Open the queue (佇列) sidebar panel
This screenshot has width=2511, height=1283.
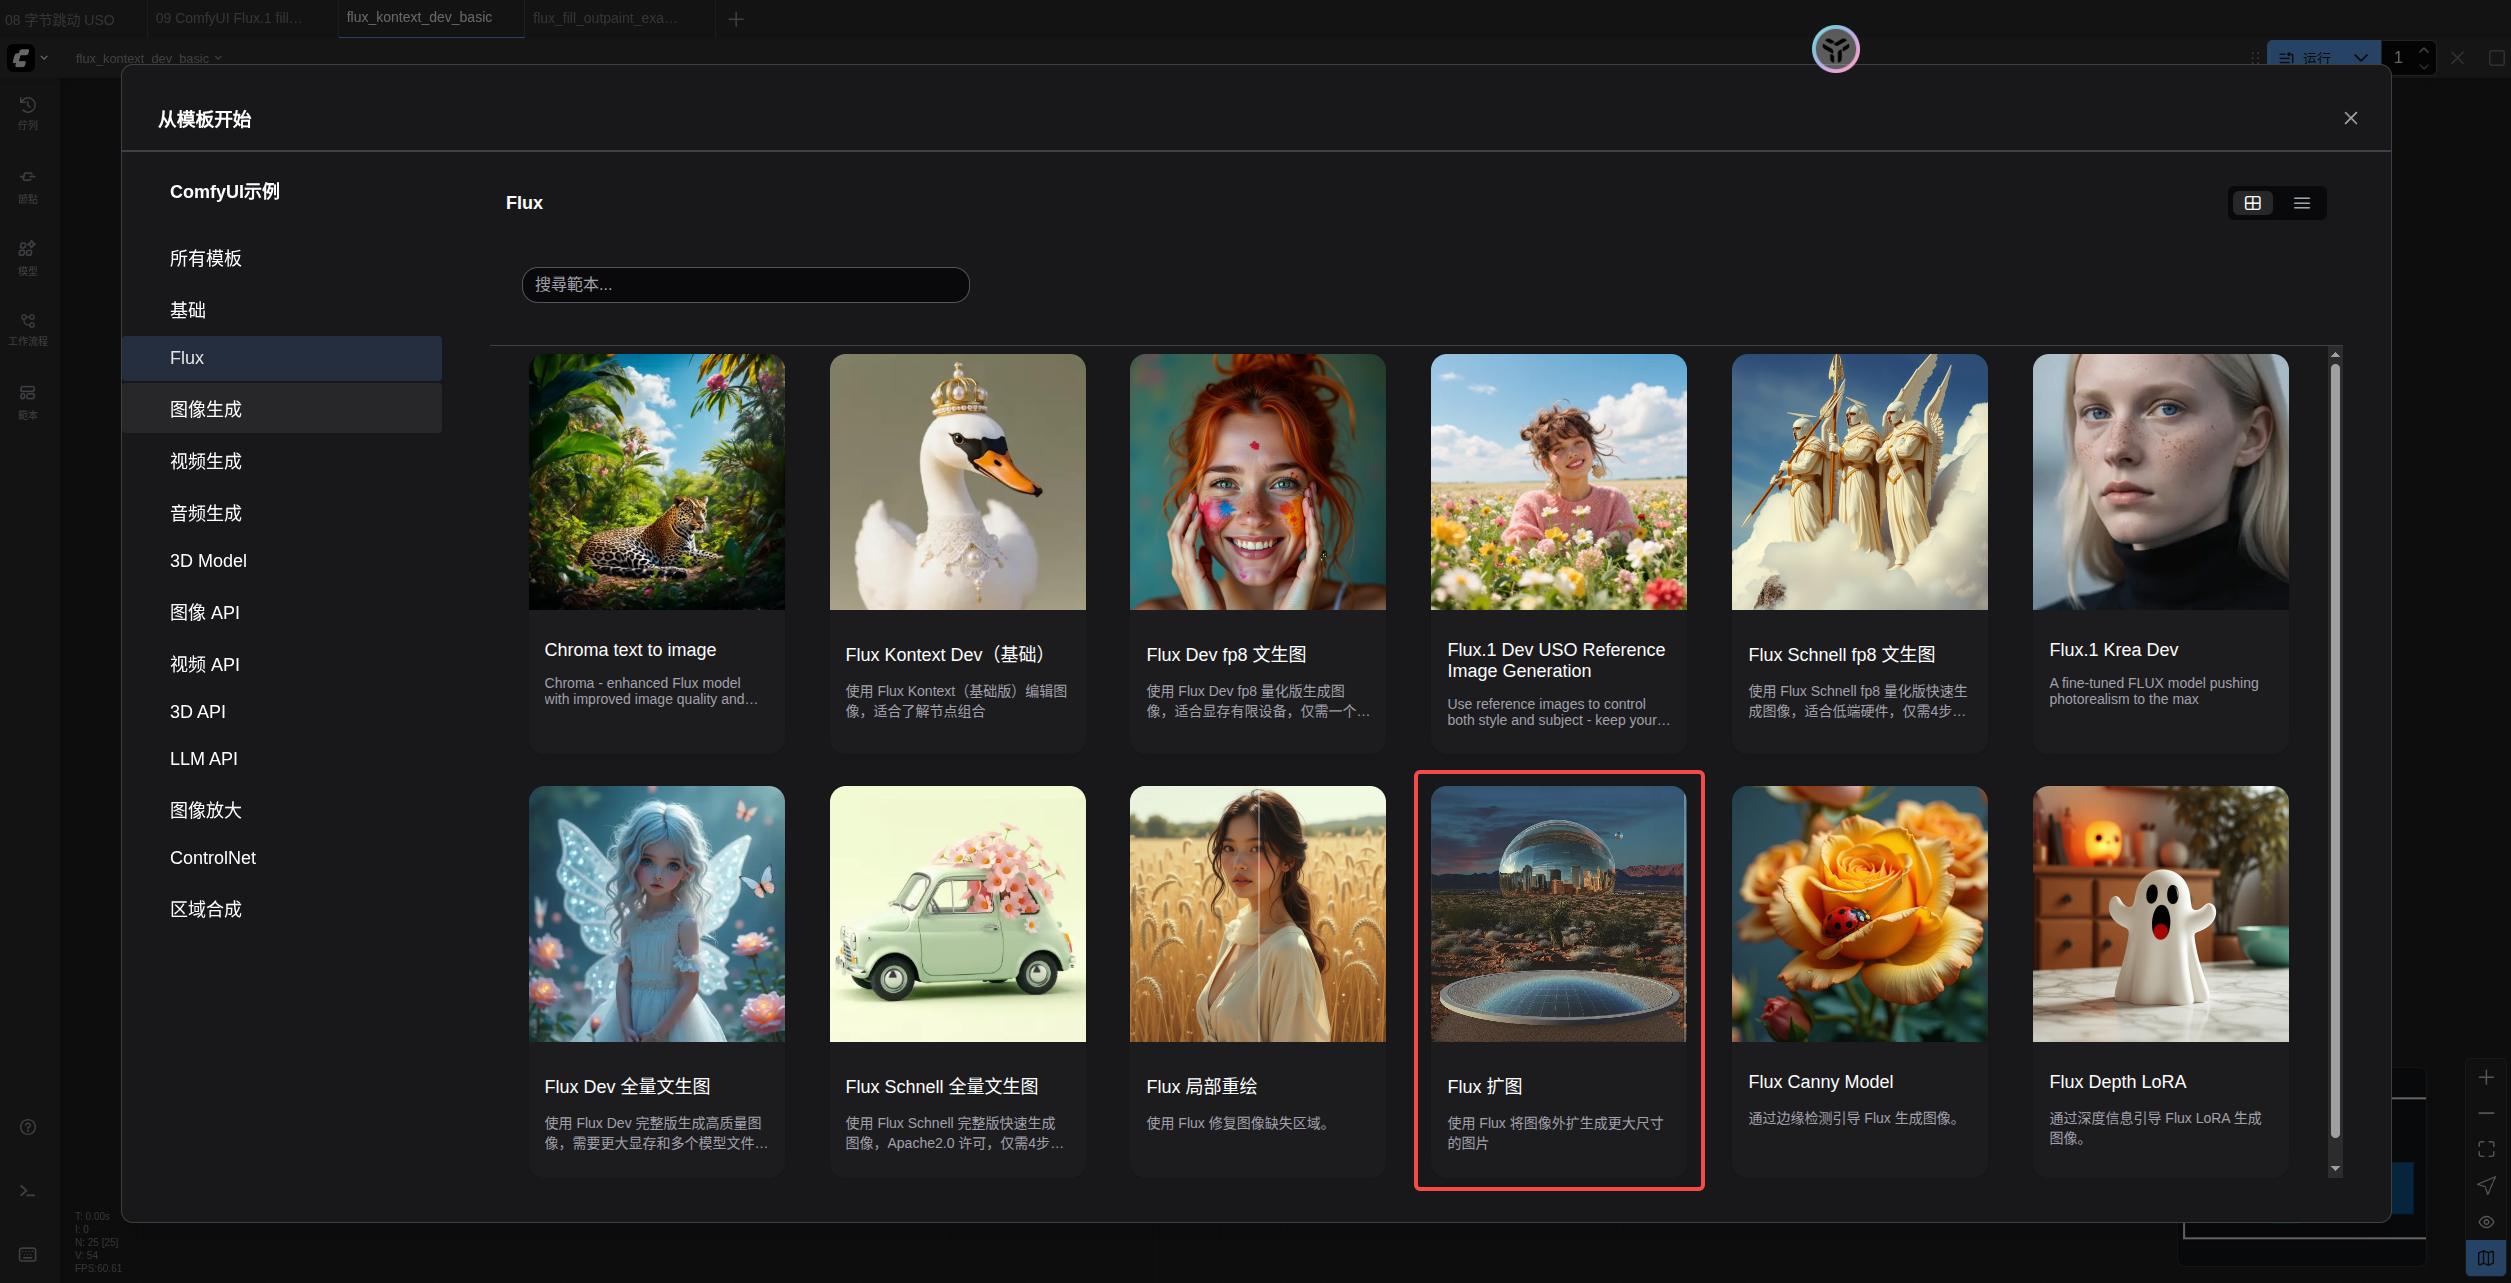28,113
